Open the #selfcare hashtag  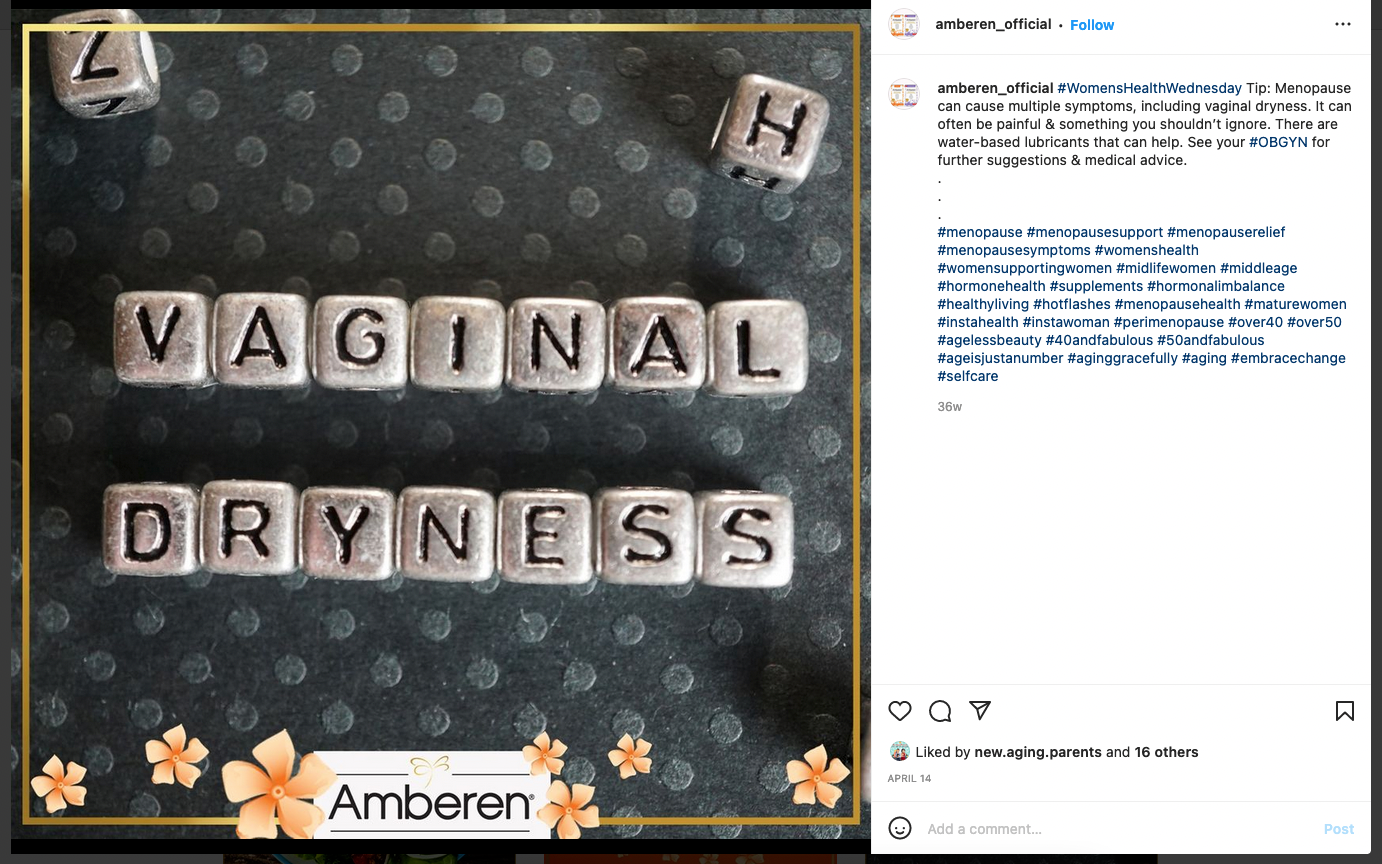968,376
